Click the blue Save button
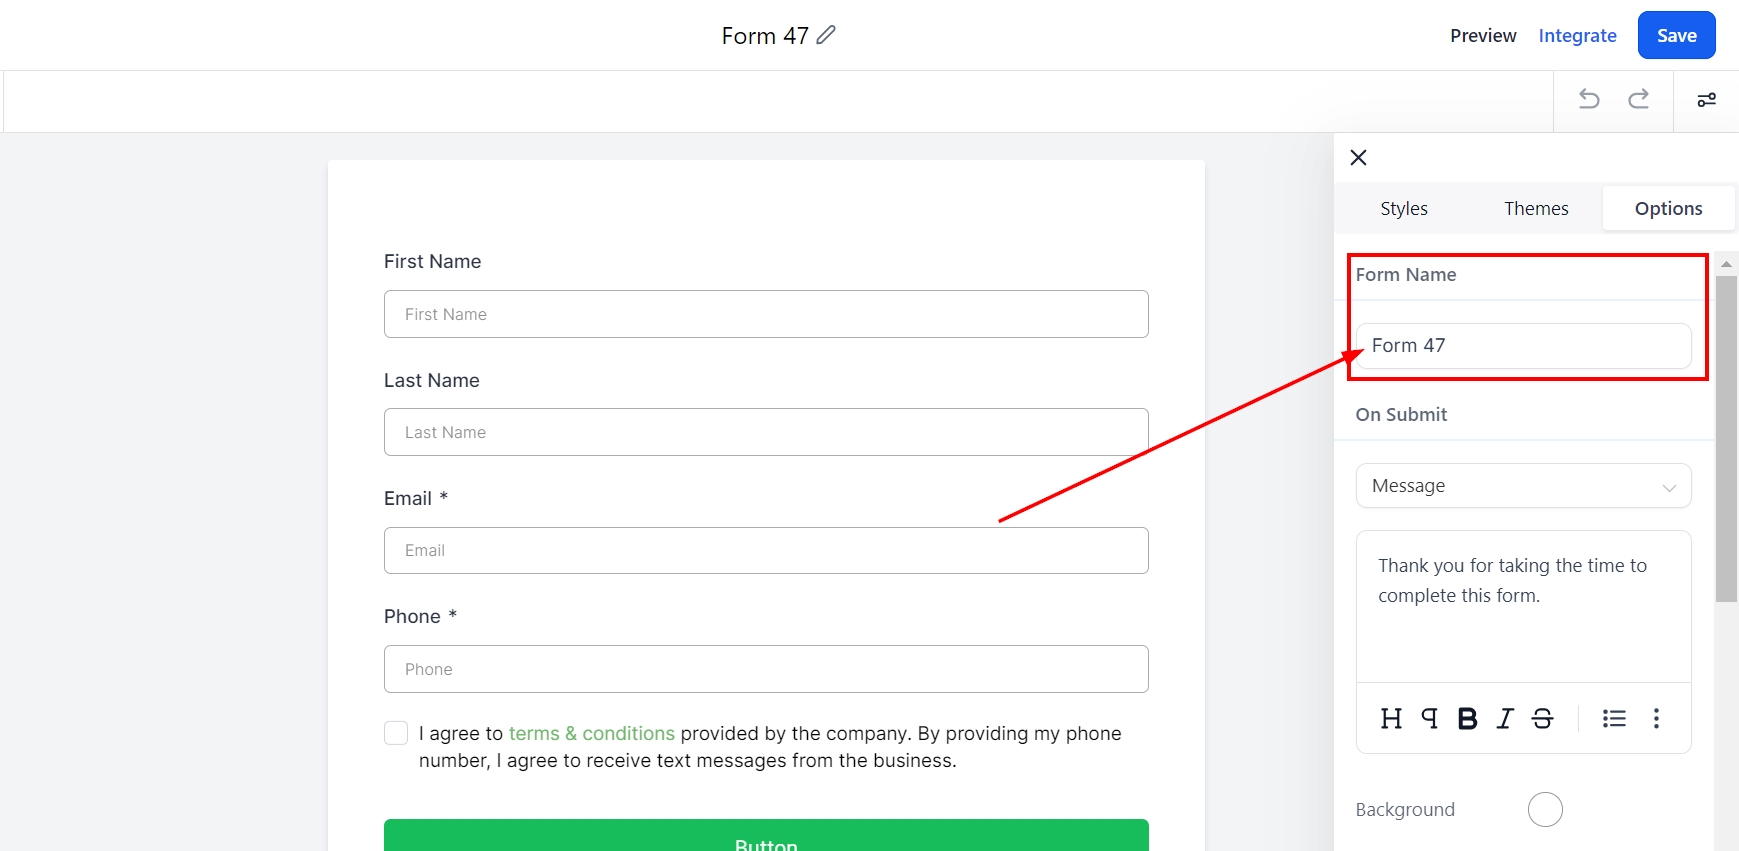Image resolution: width=1739 pixels, height=851 pixels. pyautogui.click(x=1676, y=36)
